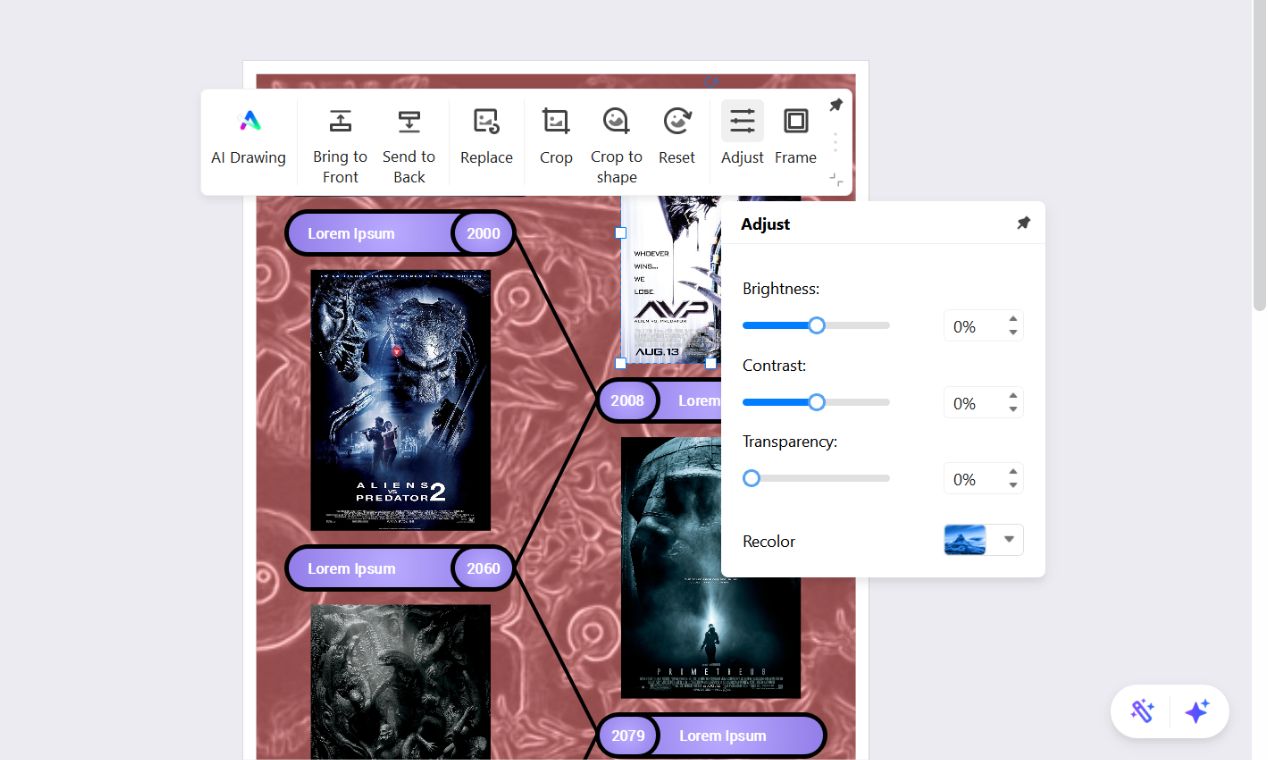Decrease Transparency with the down arrow
The image size is (1268, 760).
click(1013, 486)
